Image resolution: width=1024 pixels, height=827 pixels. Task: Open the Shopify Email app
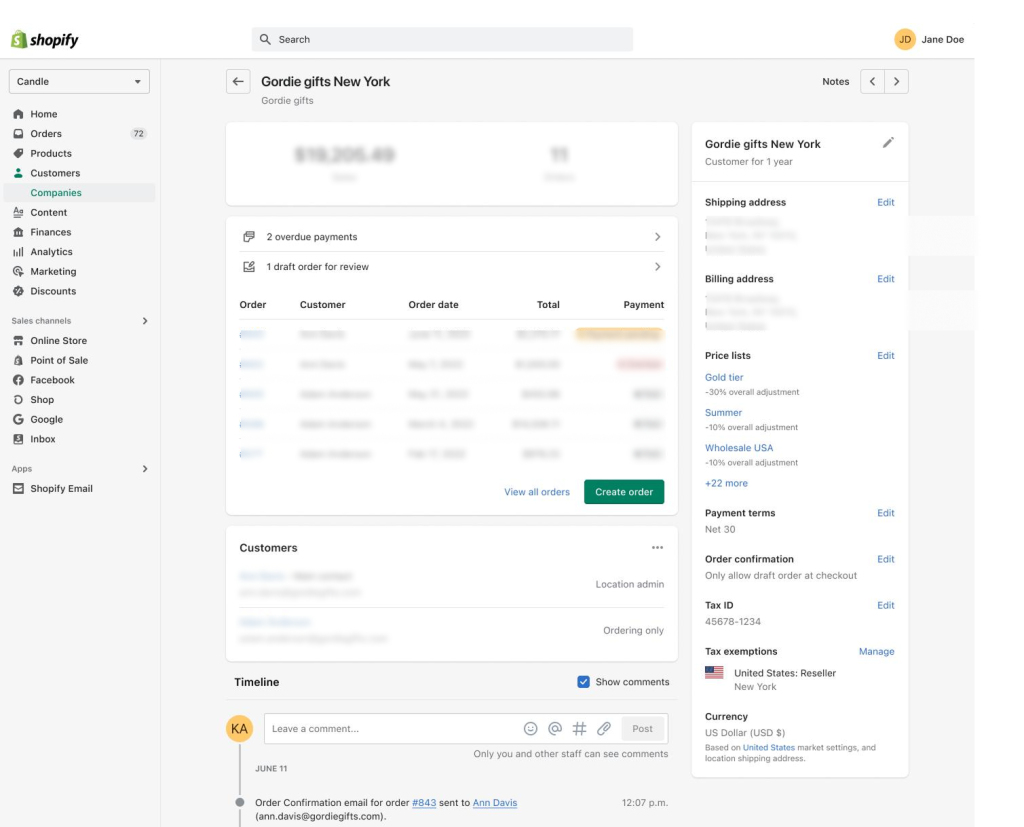[63, 488]
